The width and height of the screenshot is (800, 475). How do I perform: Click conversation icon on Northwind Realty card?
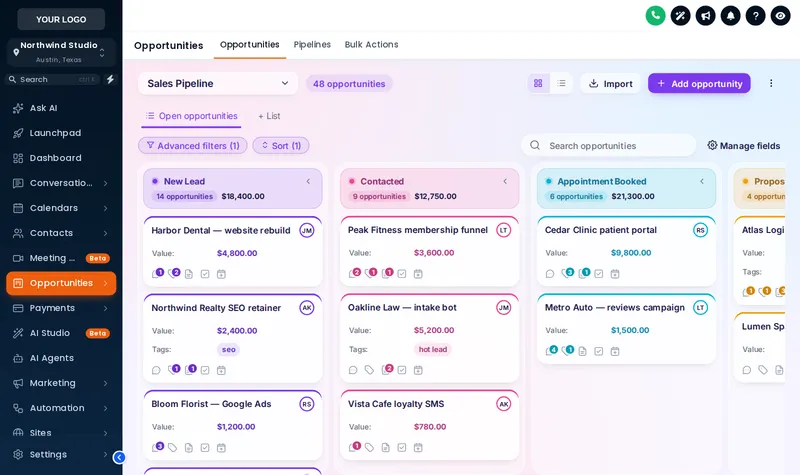pyautogui.click(x=156, y=370)
